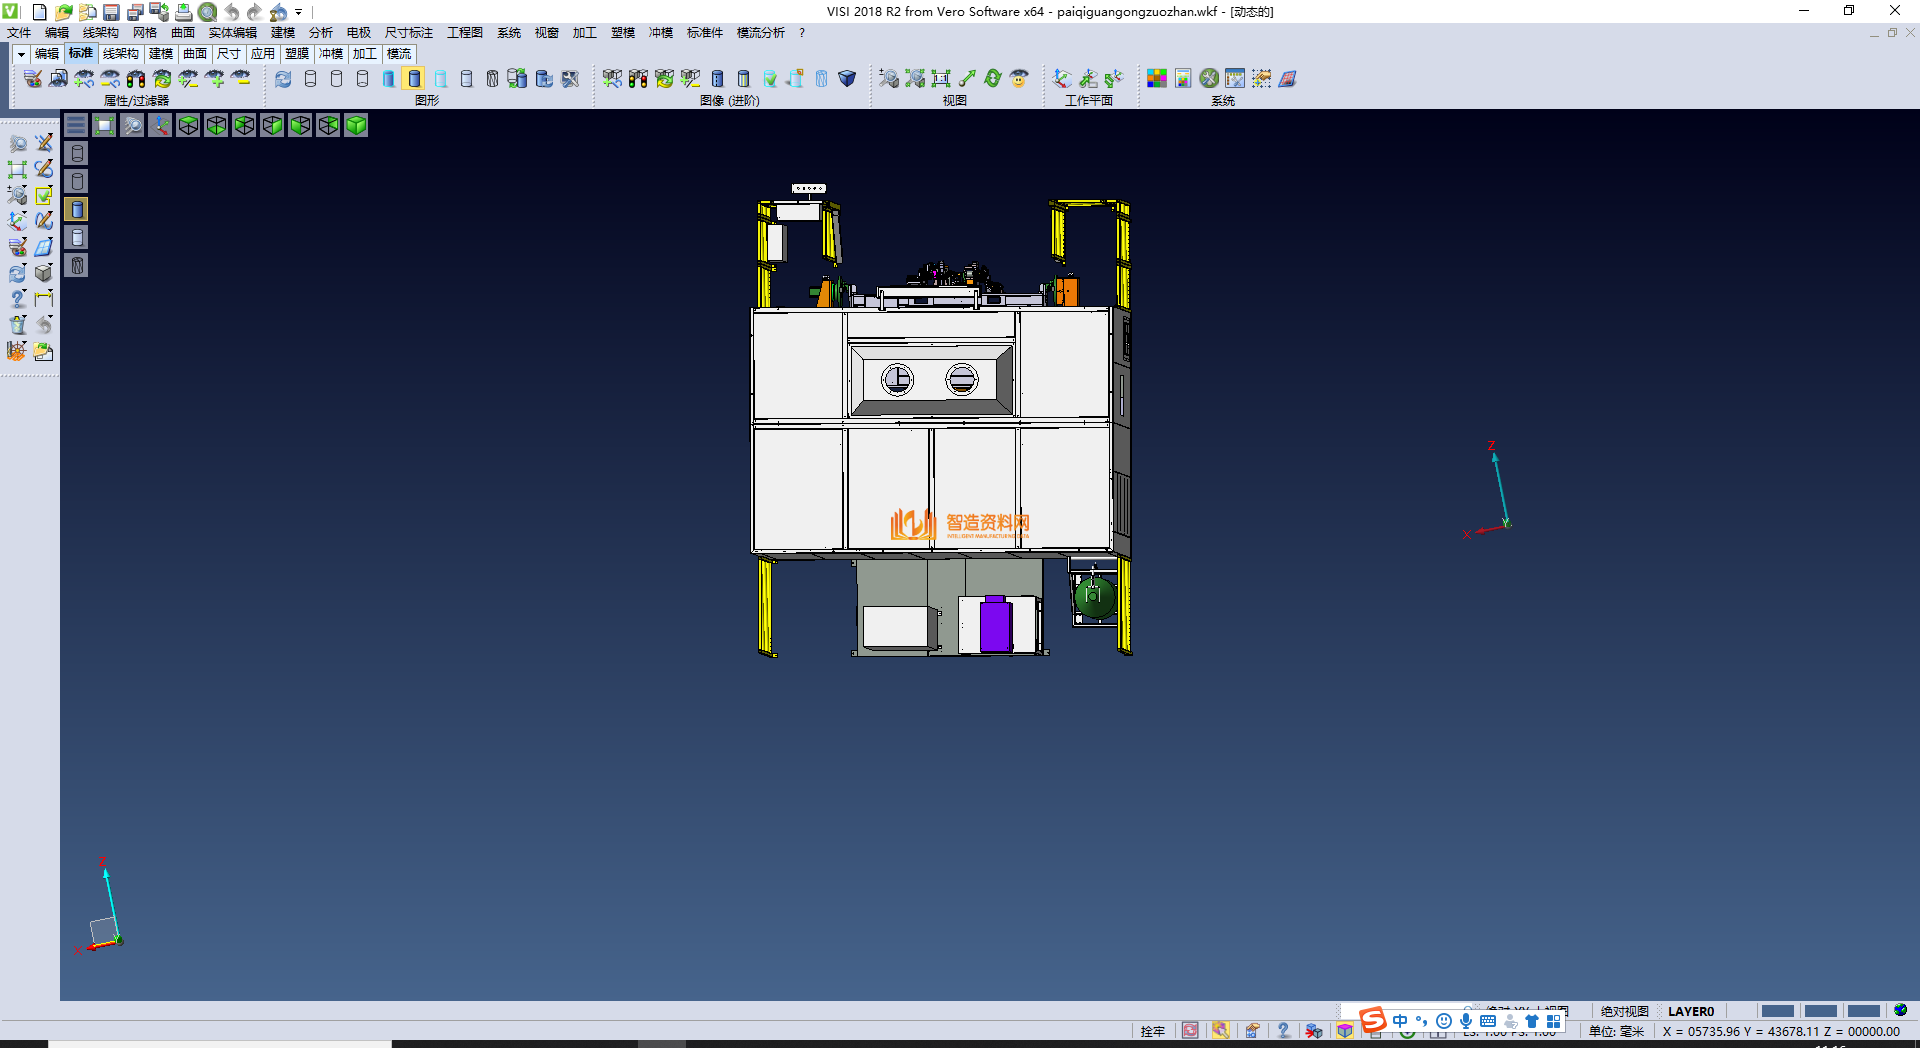1920x1048 pixels.
Task: Click the zoom 1:1 view icon
Action: 940,79
